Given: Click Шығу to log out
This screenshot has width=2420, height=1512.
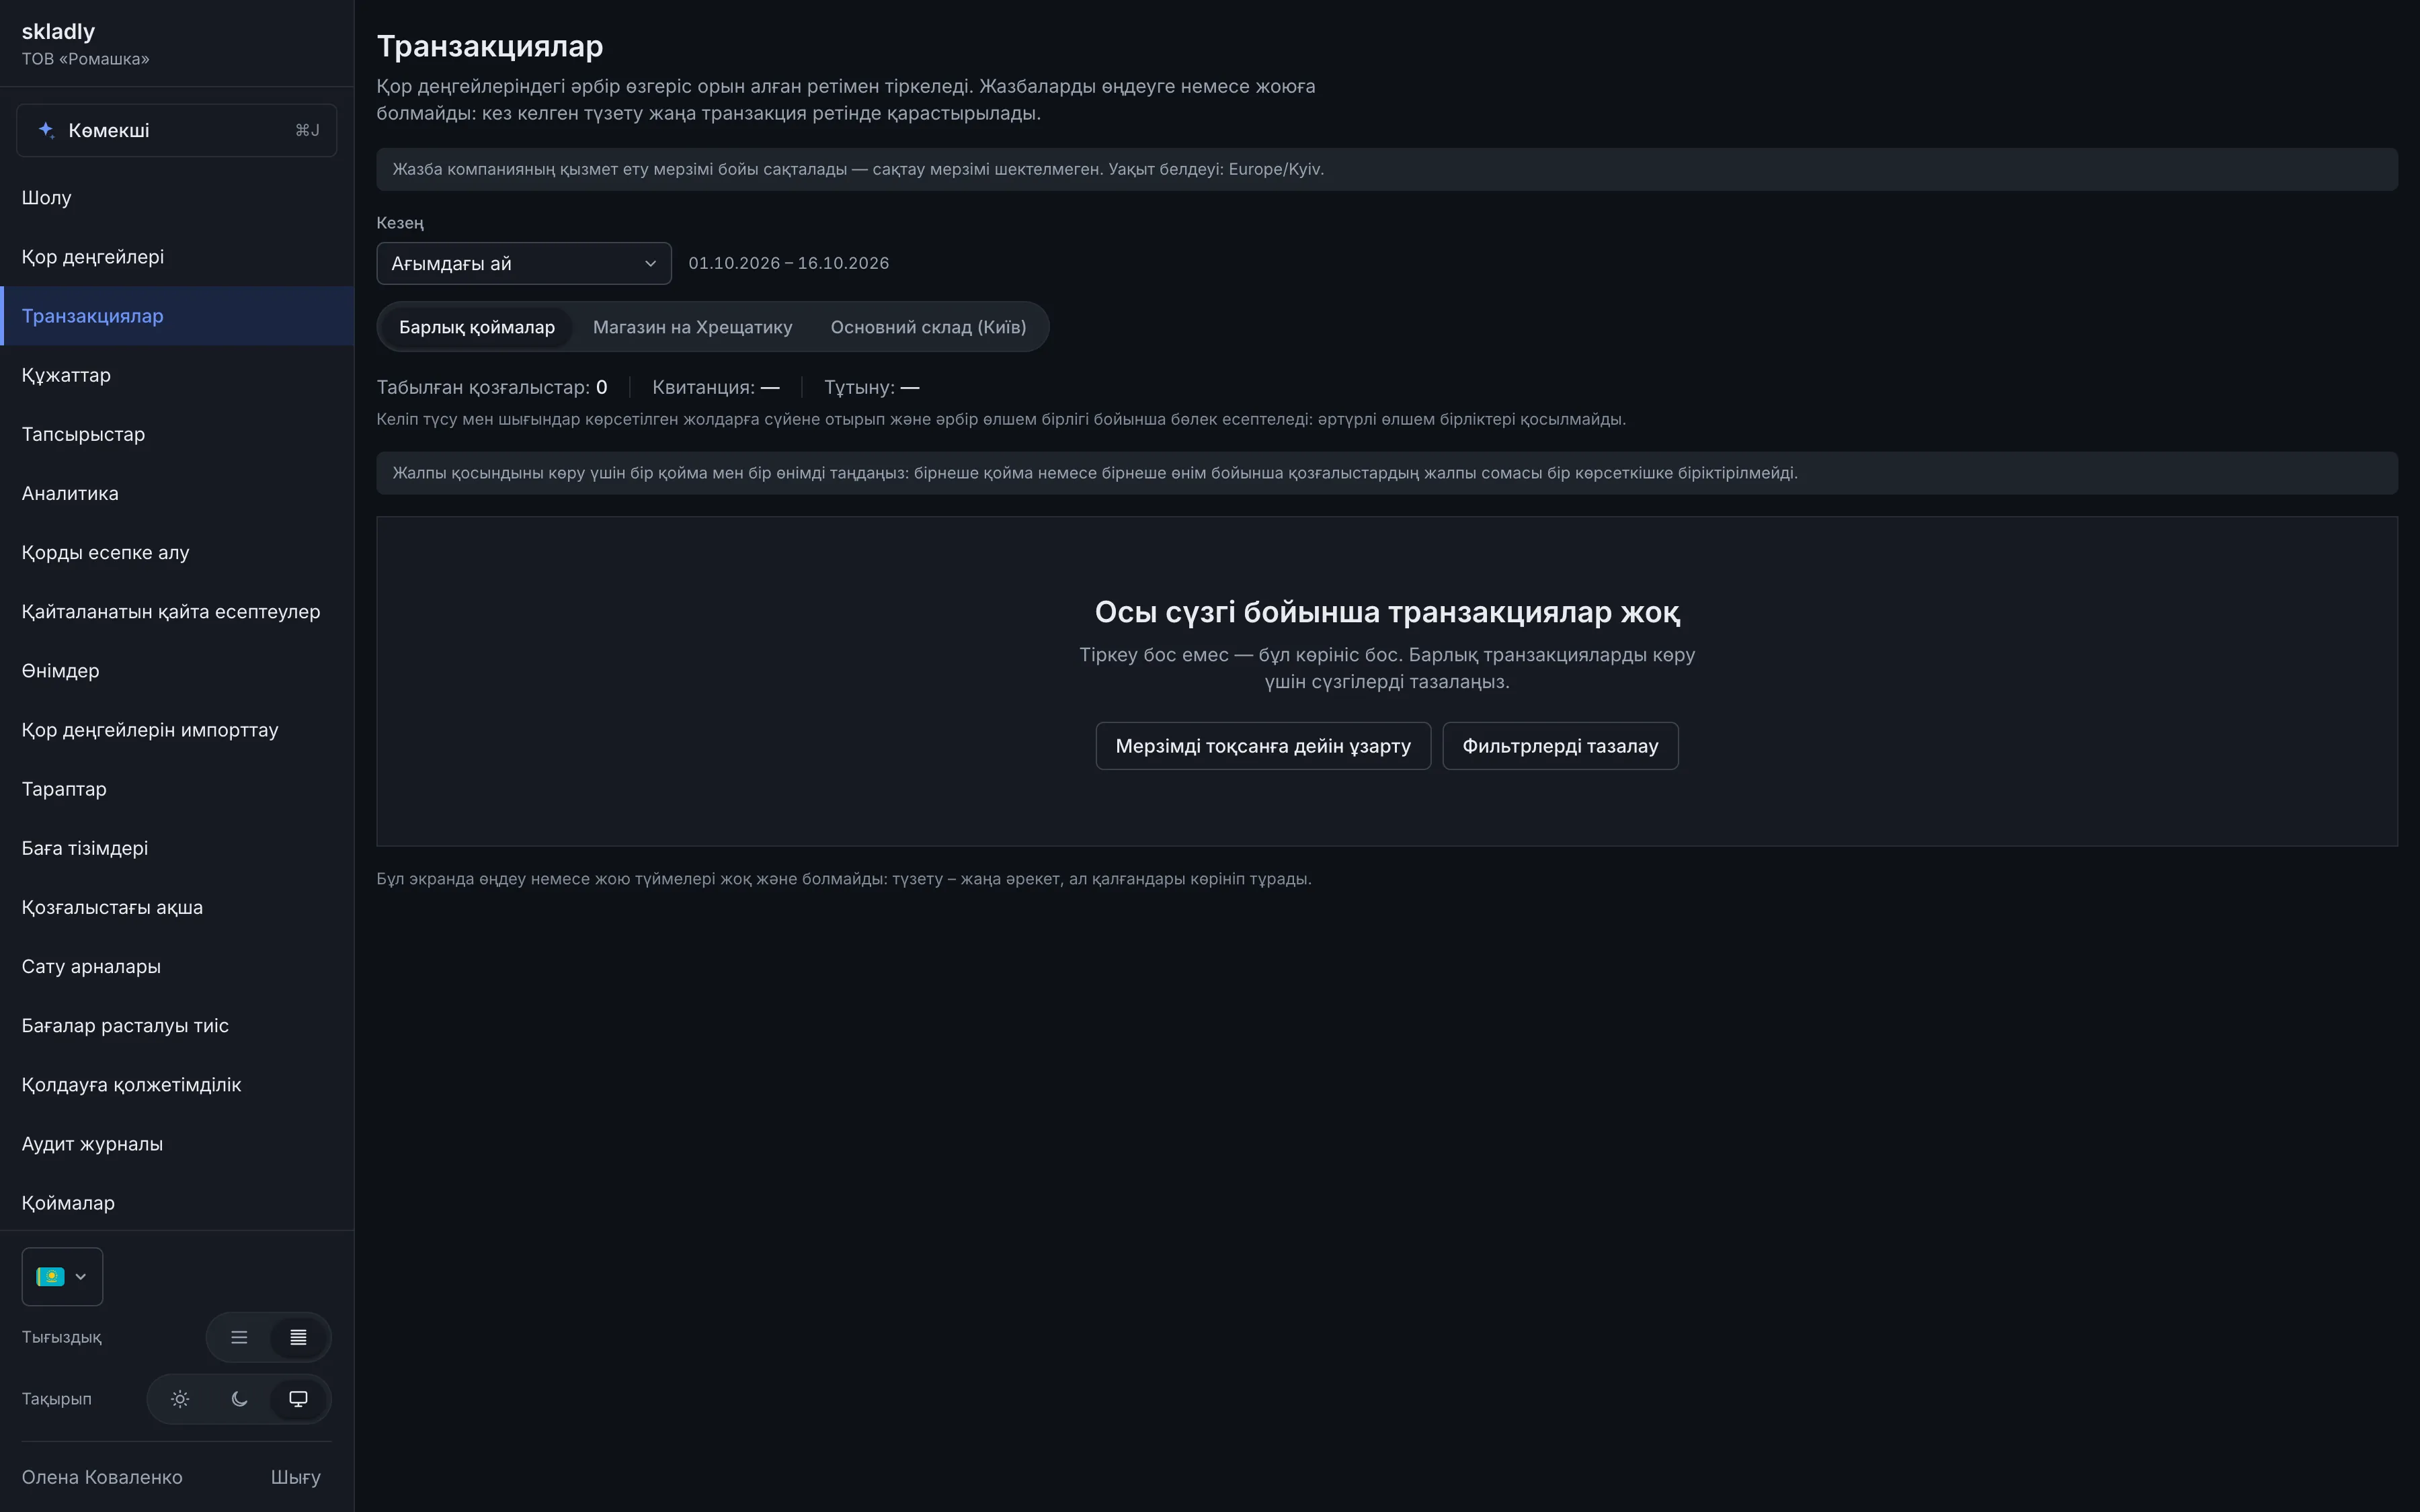Looking at the screenshot, I should pos(296,1477).
